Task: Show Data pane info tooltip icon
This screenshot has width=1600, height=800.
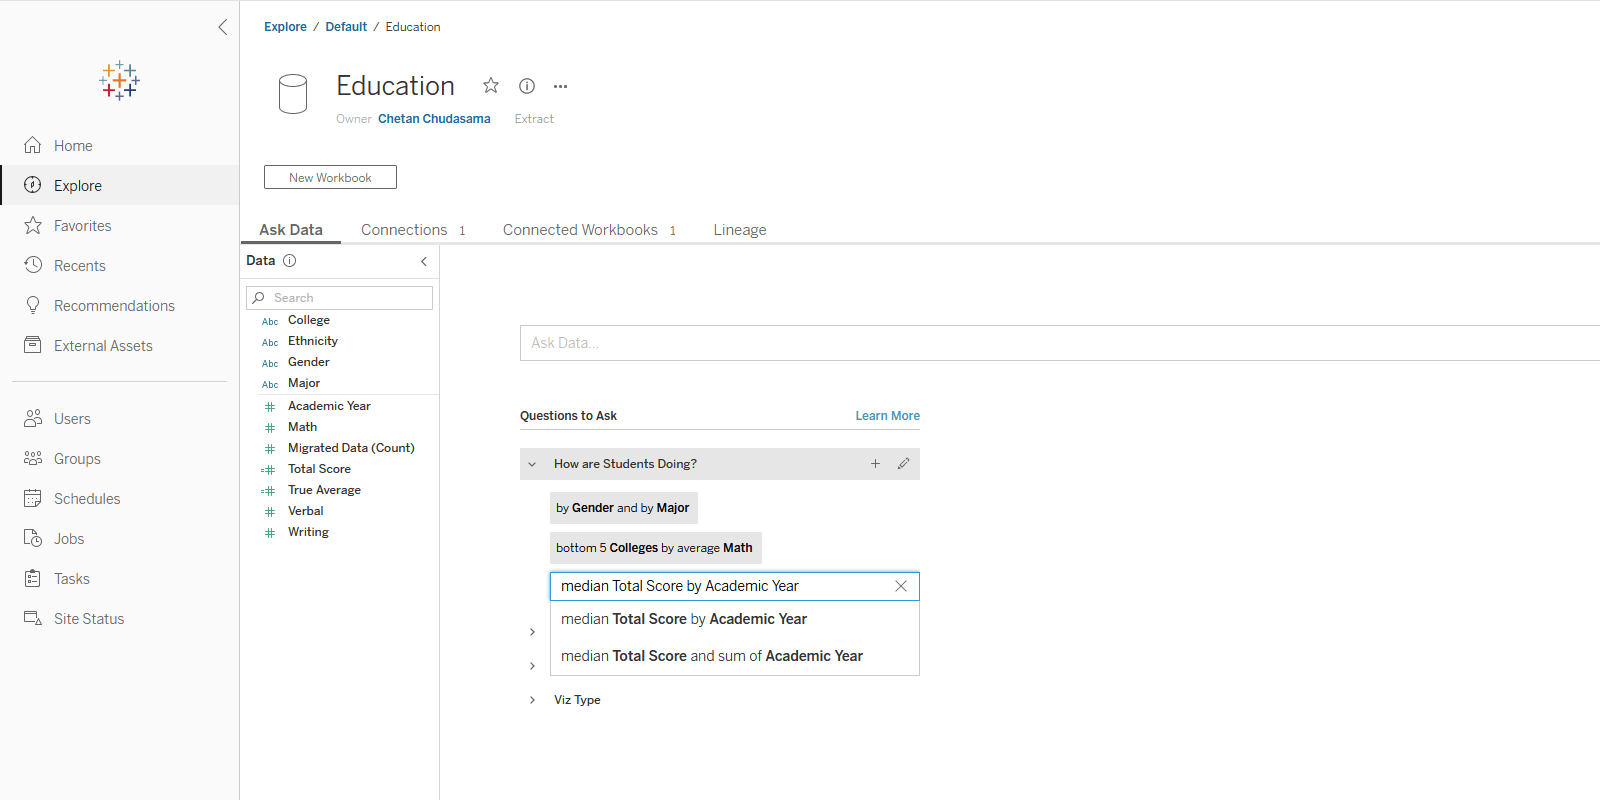Action: pyautogui.click(x=290, y=261)
